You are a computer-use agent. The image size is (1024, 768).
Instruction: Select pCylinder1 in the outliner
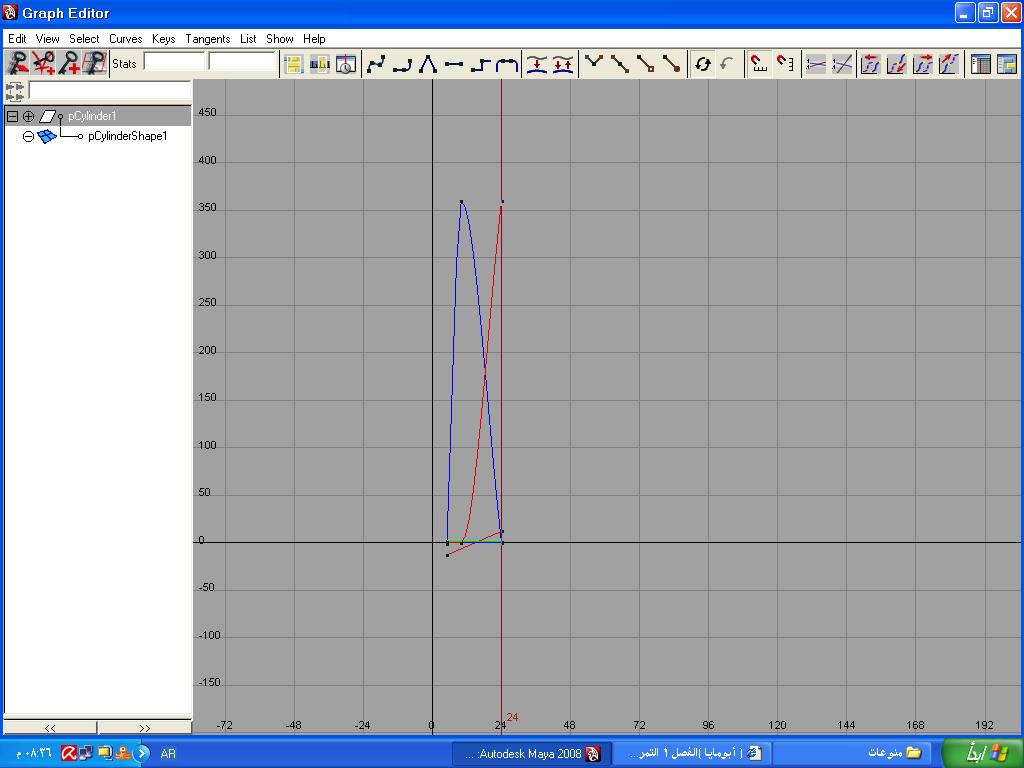92,116
